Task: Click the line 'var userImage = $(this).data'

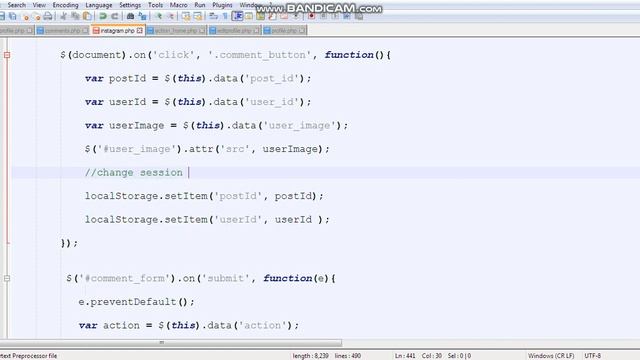Action: point(216,126)
